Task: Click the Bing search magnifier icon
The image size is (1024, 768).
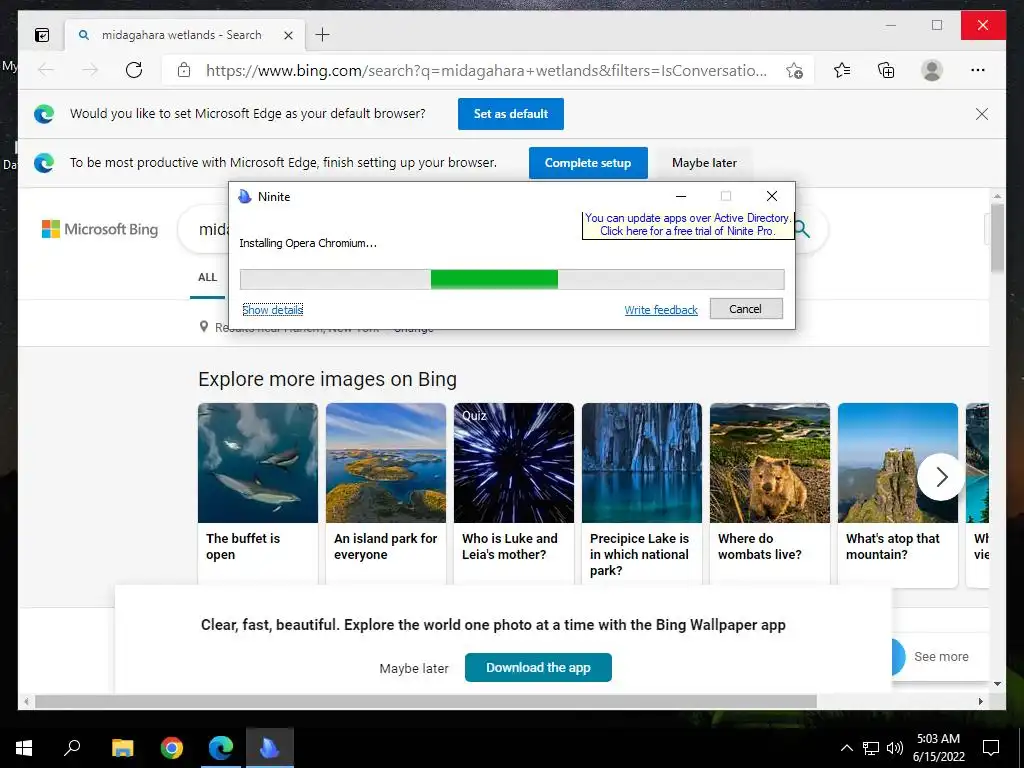Action: pyautogui.click(x=802, y=230)
